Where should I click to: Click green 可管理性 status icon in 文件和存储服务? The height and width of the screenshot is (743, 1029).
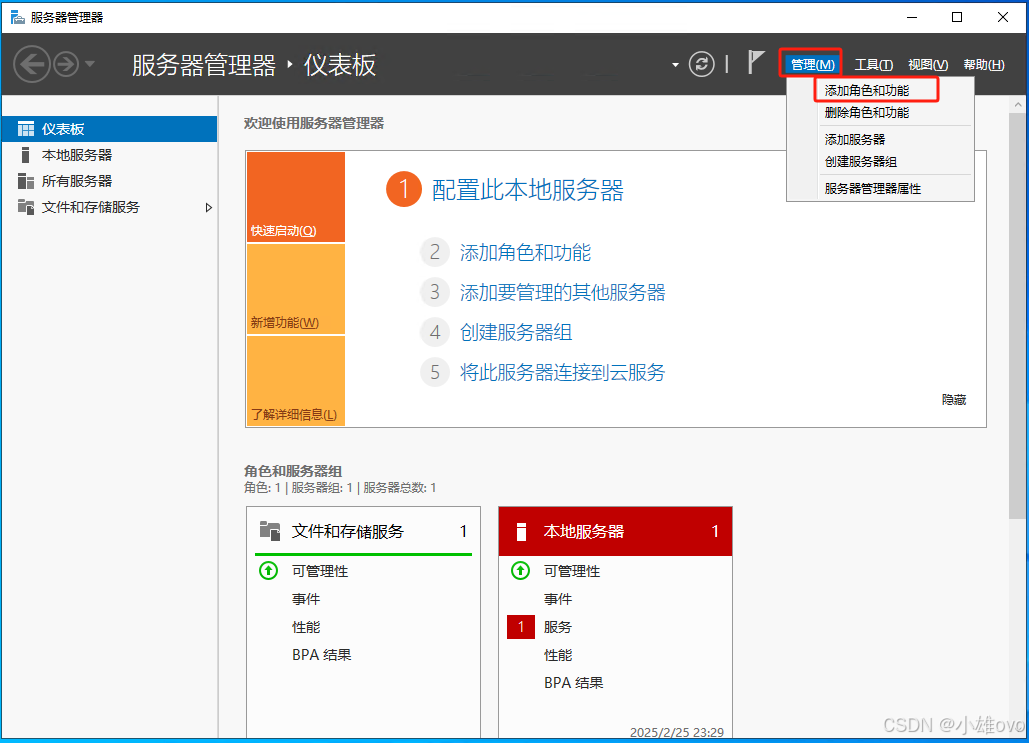point(268,570)
